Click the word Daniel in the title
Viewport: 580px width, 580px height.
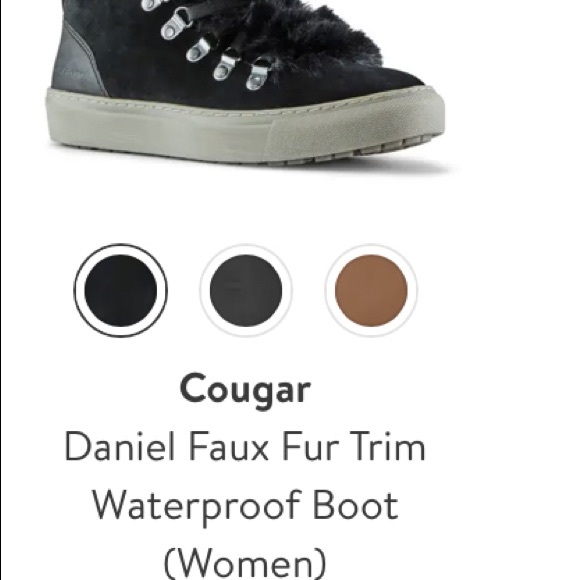[x=119, y=448]
